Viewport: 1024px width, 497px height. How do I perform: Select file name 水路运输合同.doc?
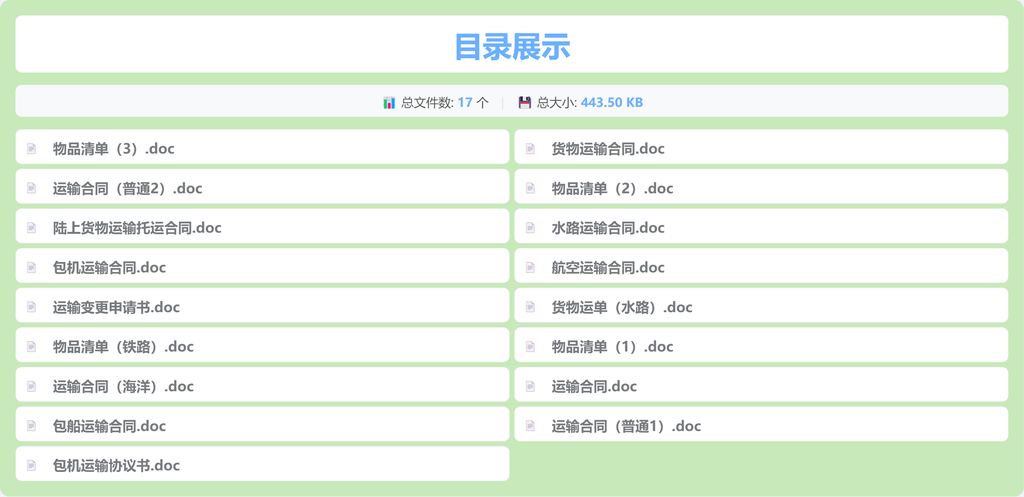point(608,228)
